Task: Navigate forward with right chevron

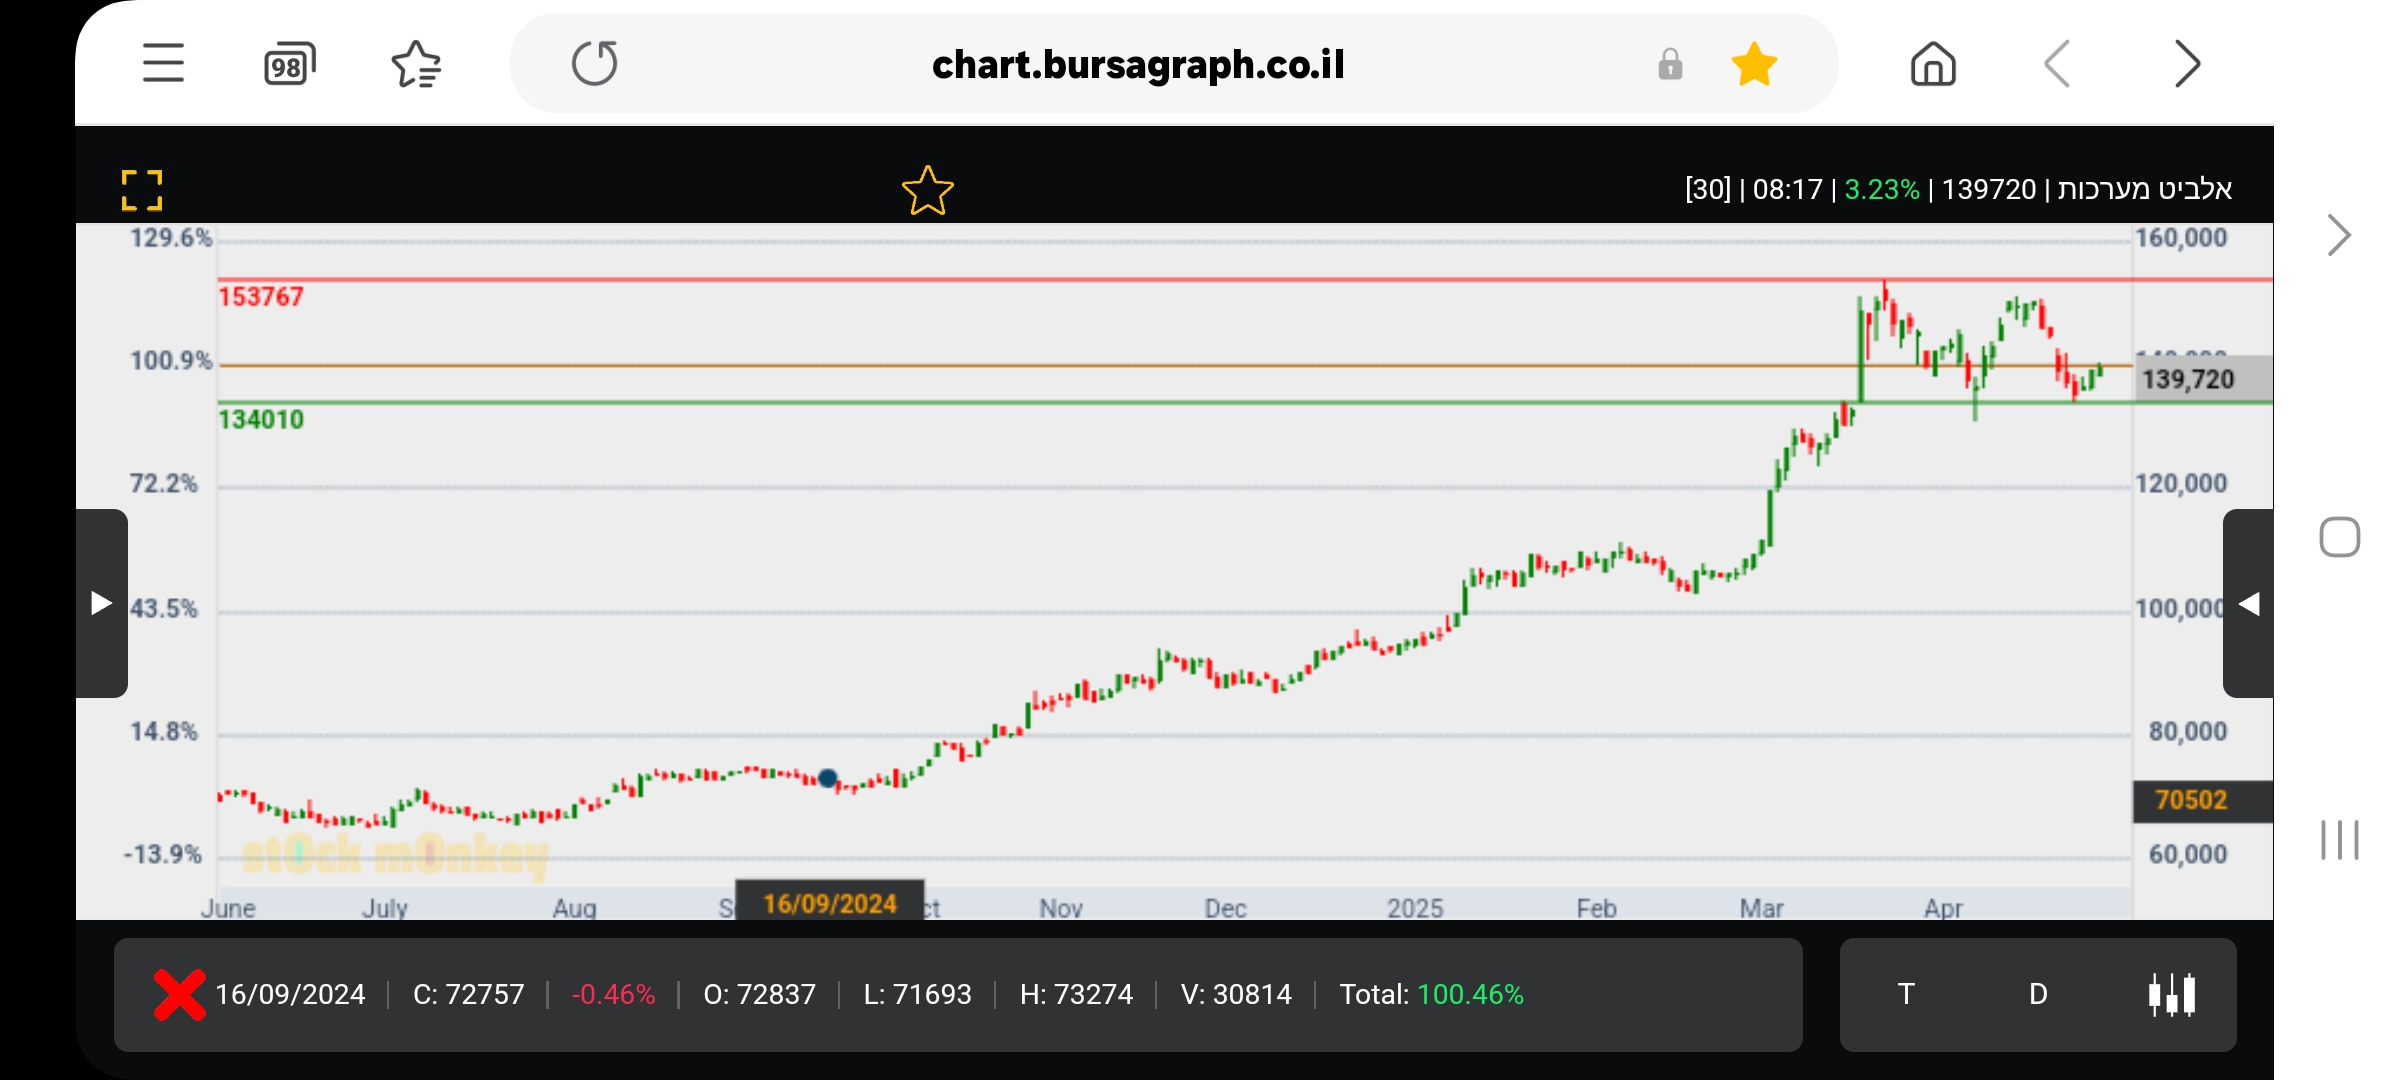Action: pos(2187,65)
